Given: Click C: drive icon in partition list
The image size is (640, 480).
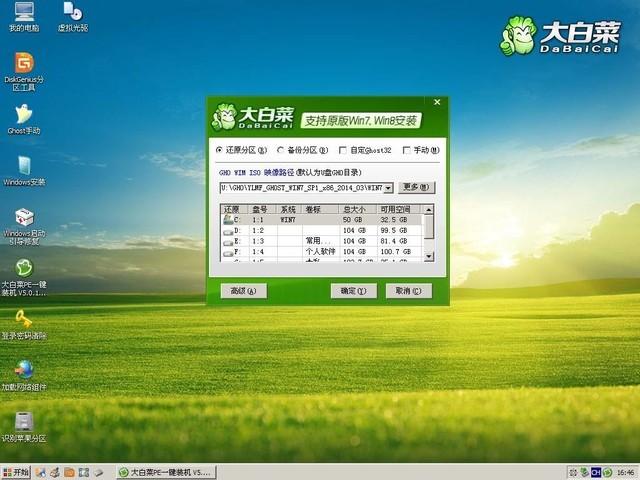Looking at the screenshot, I should coord(228,220).
